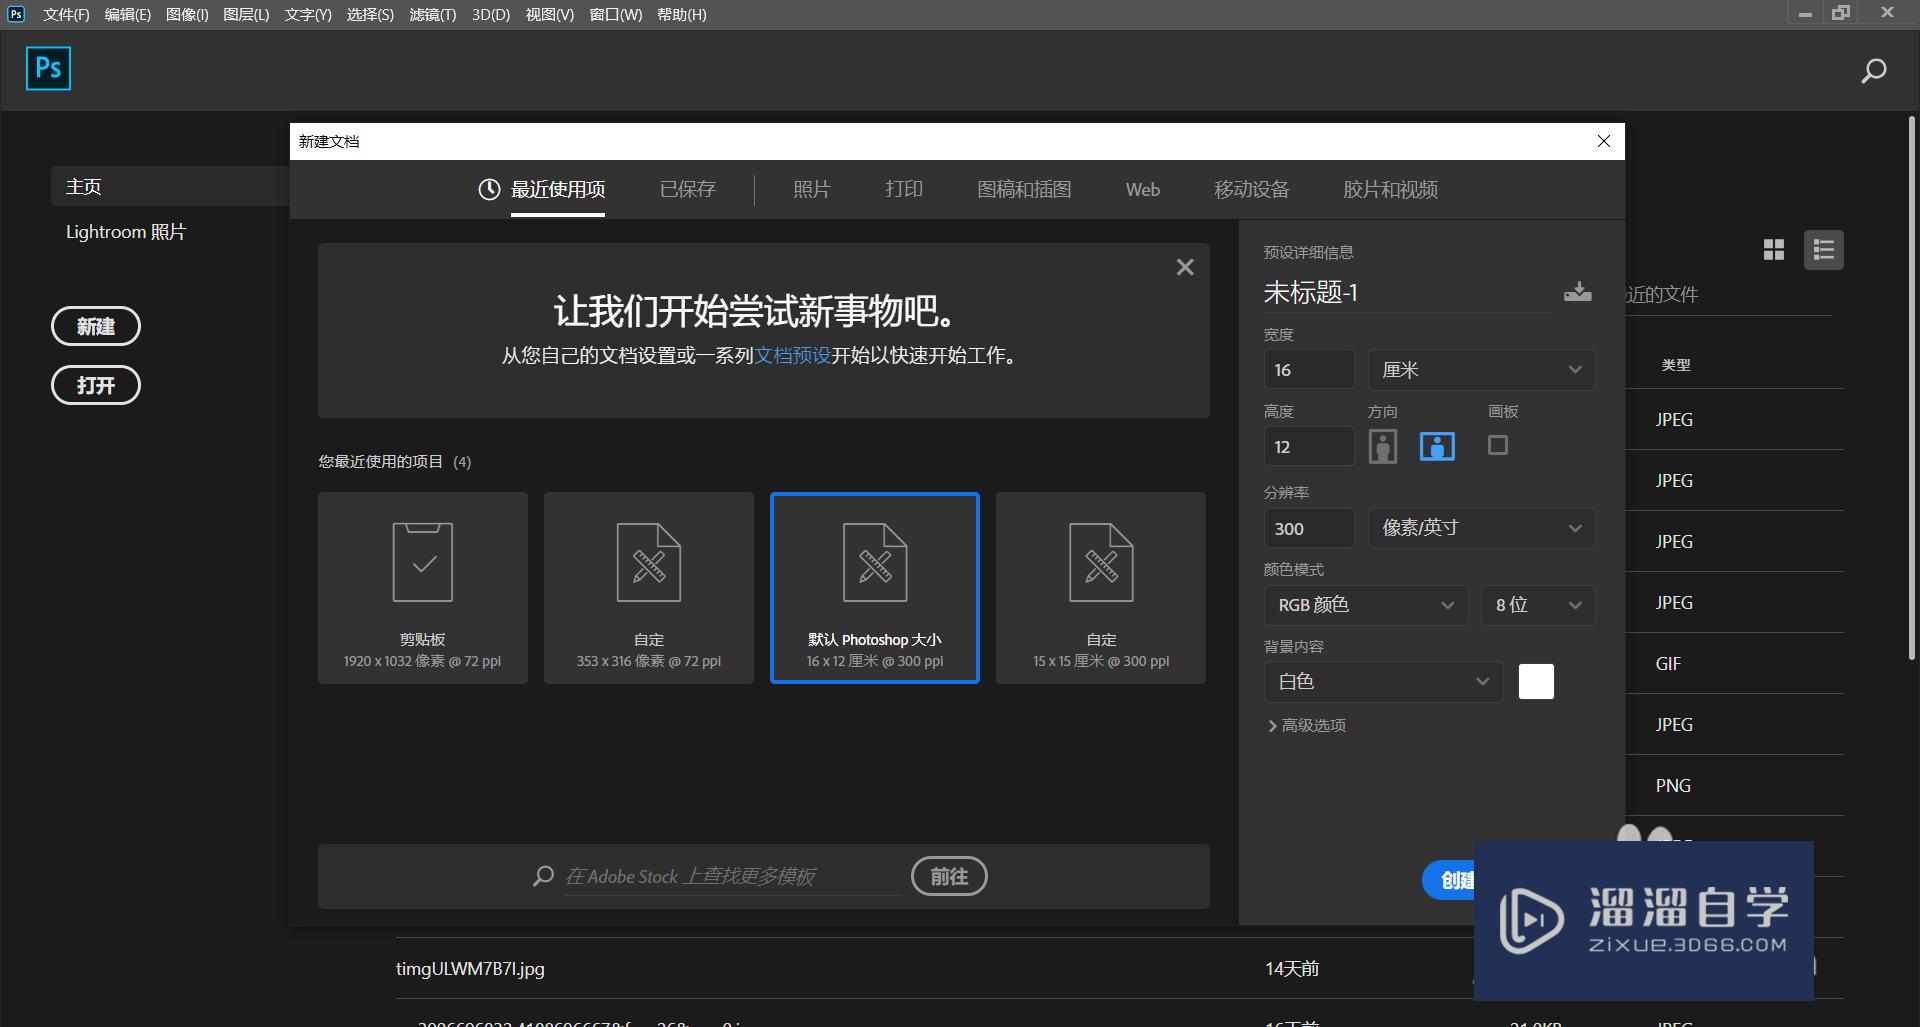Switch to the 移动设备 tab
Viewport: 1920px width, 1027px height.
(1252, 190)
